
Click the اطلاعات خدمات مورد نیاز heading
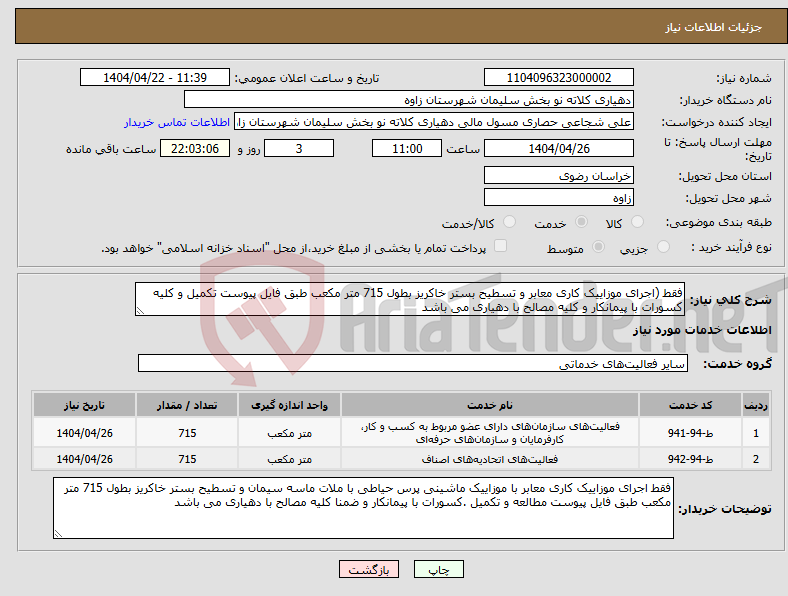tap(702, 330)
